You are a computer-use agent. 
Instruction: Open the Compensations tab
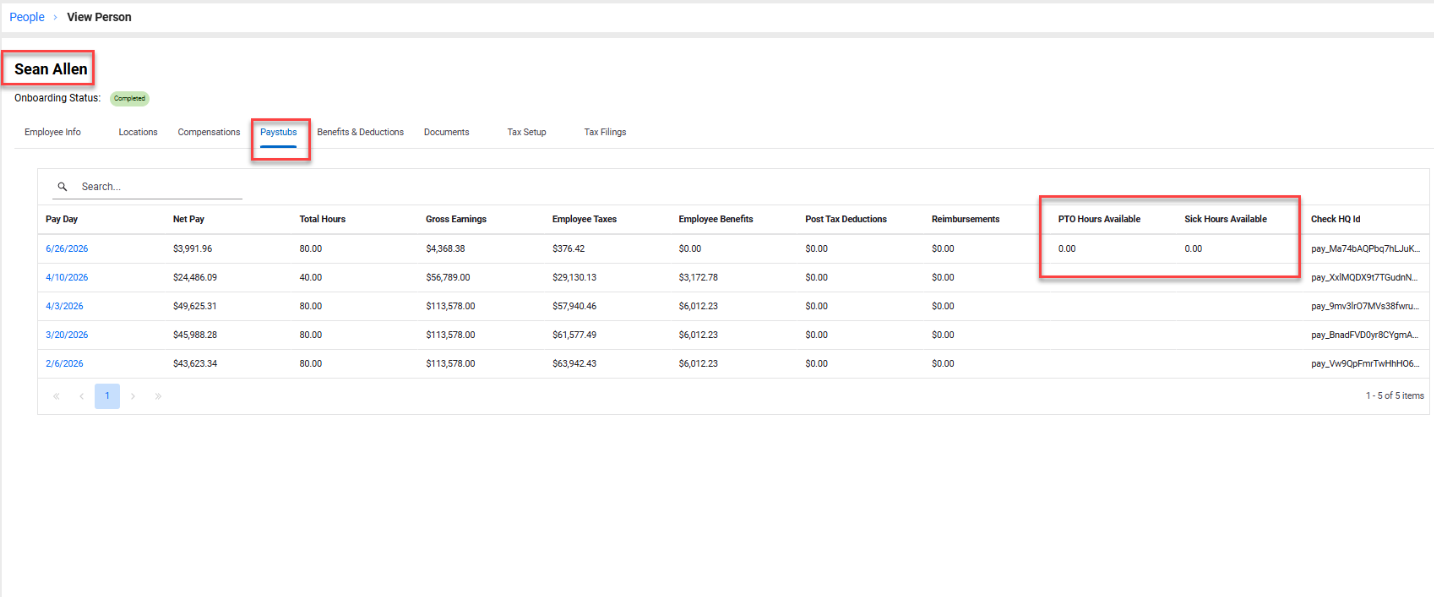point(209,132)
